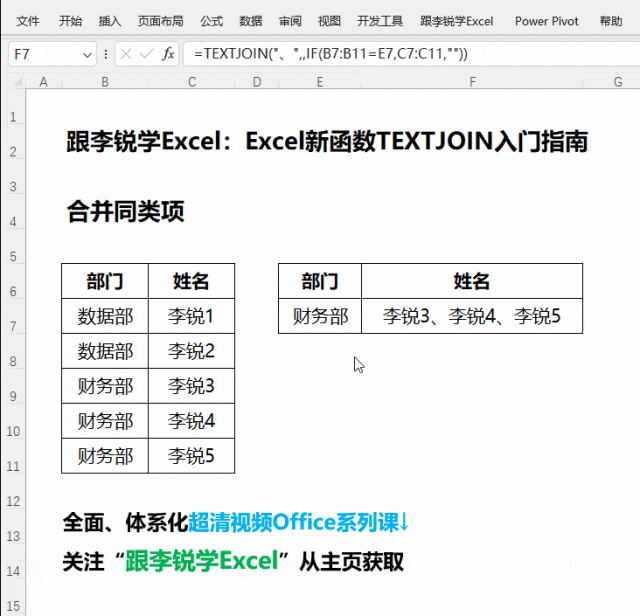This screenshot has height=616, width=640.
Task: Open the 插入 ribbon tab
Action: pos(110,21)
